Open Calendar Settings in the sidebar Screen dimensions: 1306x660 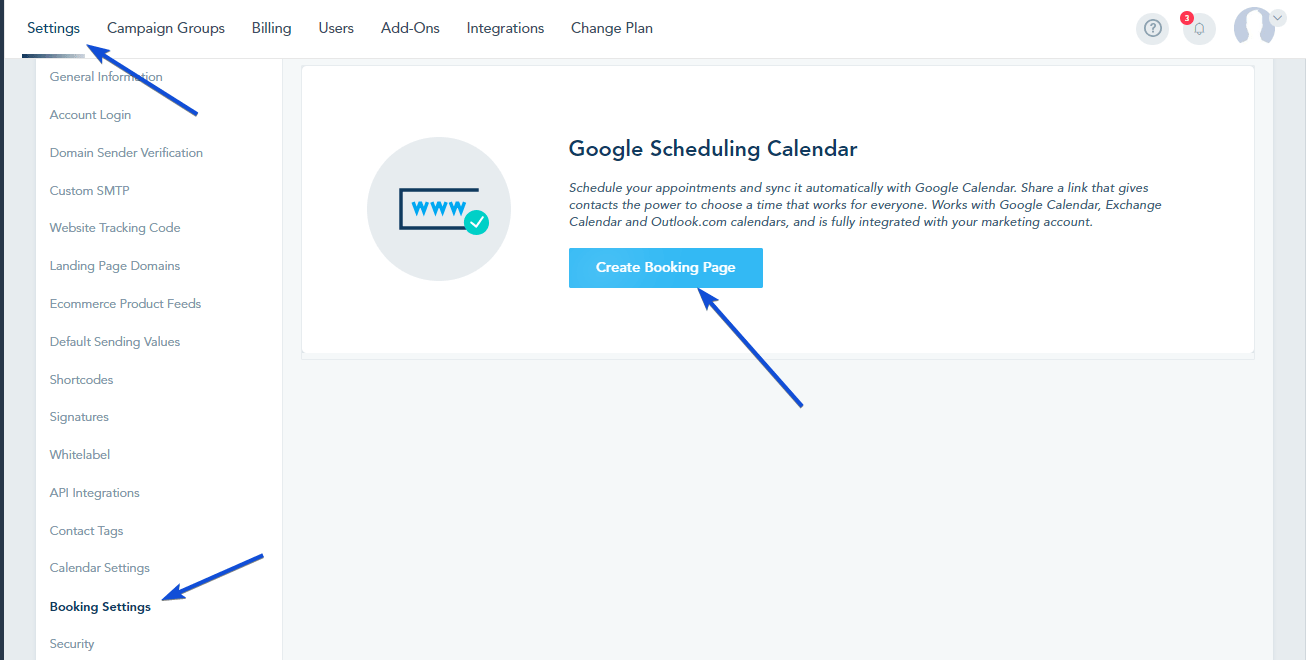coord(100,568)
